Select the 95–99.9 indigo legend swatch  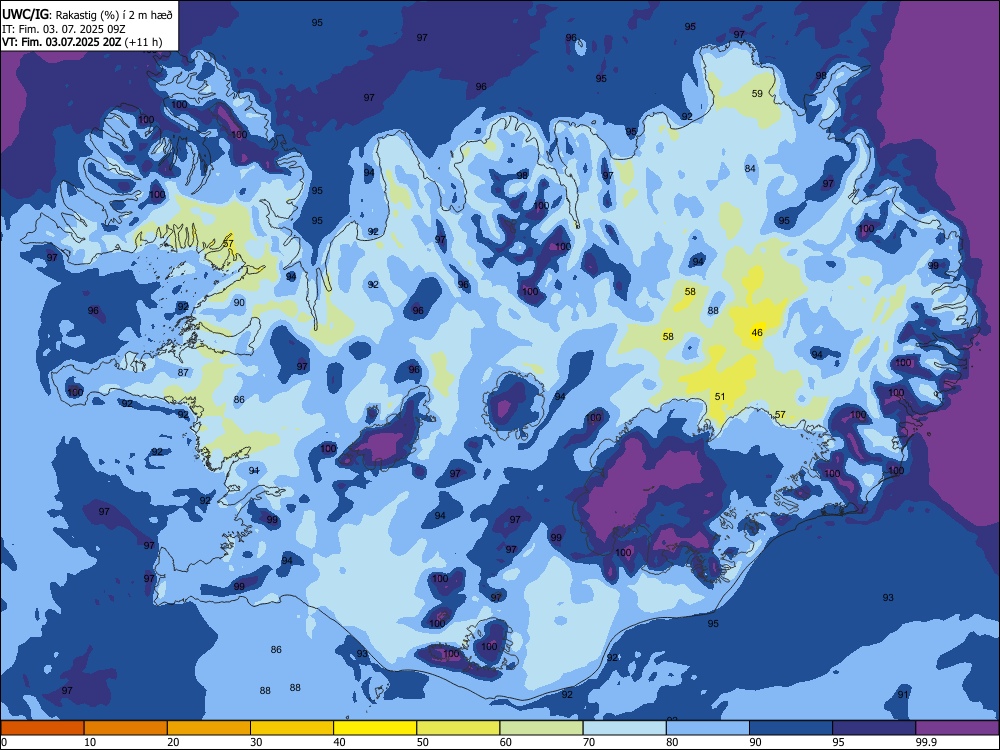coord(874,728)
